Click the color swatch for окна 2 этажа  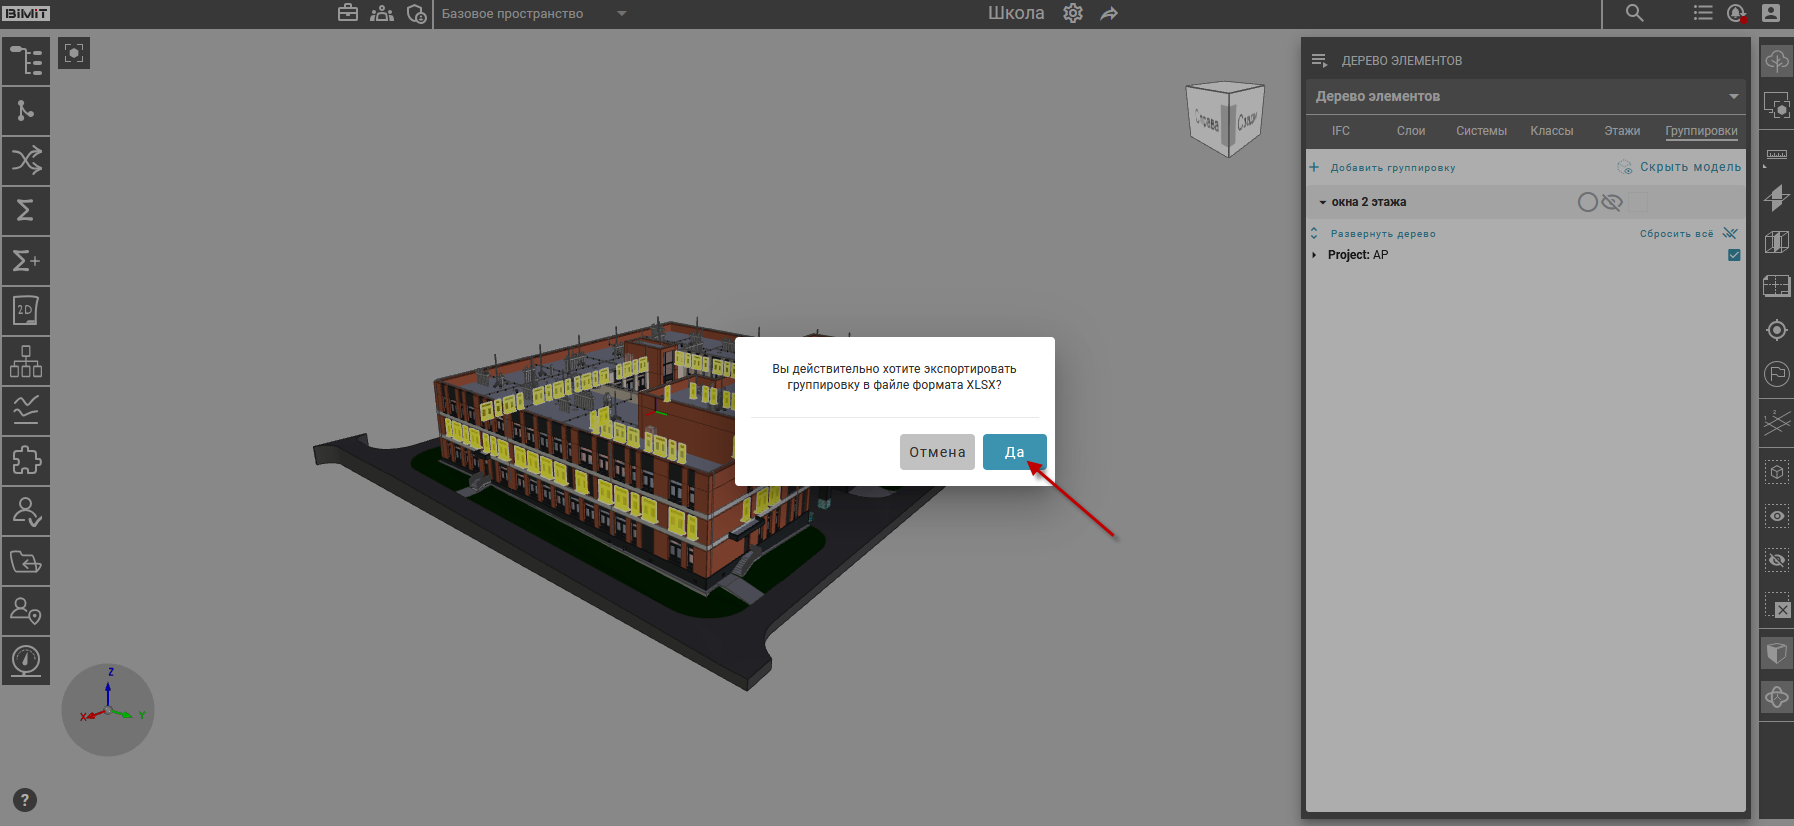(1638, 202)
